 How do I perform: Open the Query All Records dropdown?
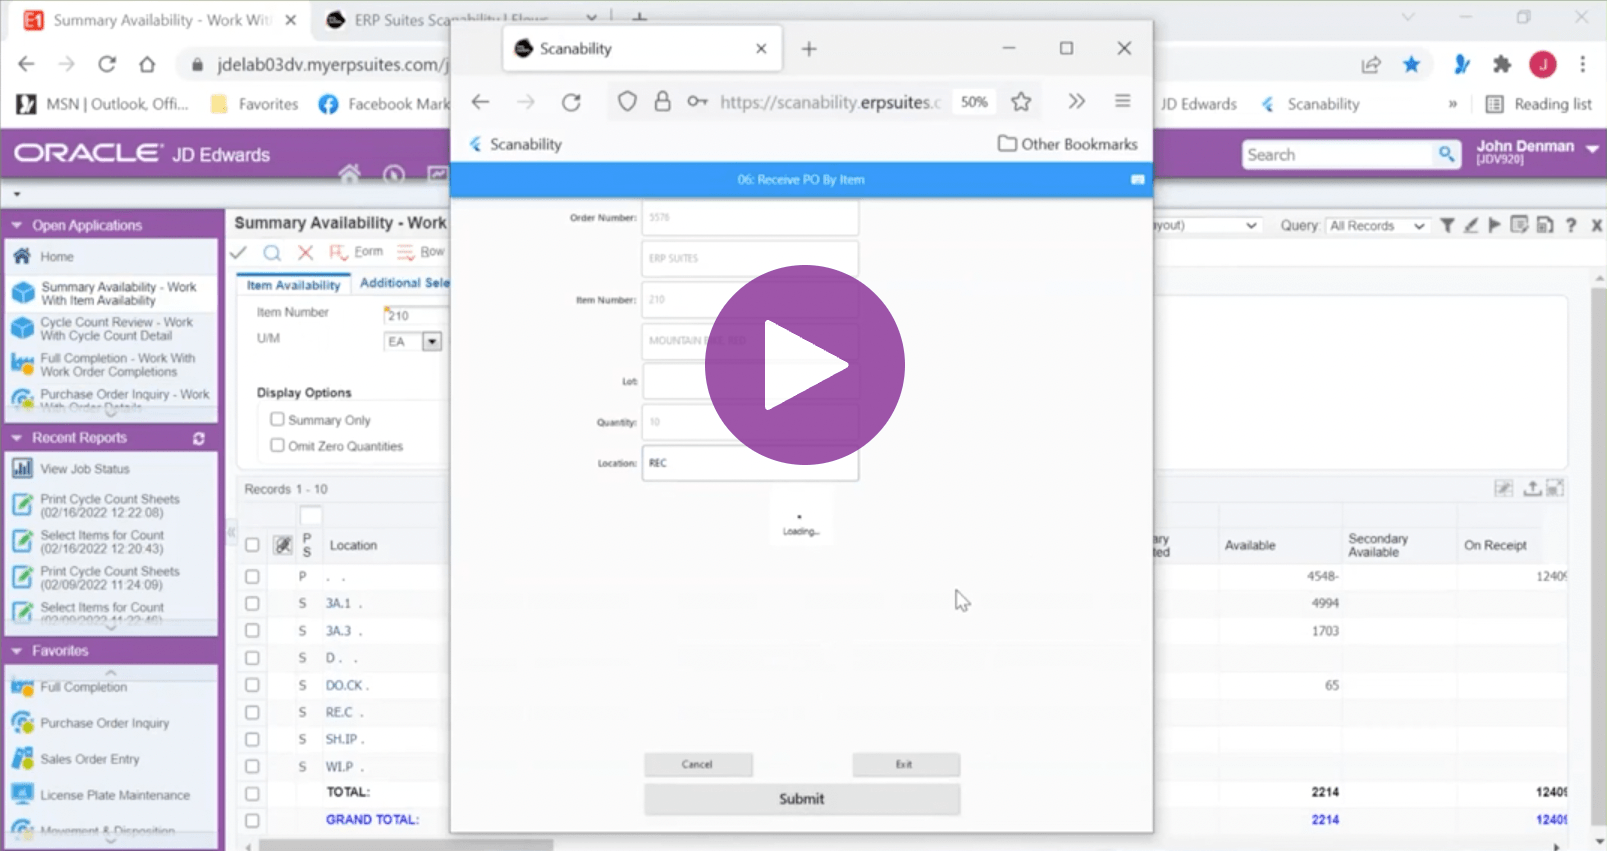1376,225
